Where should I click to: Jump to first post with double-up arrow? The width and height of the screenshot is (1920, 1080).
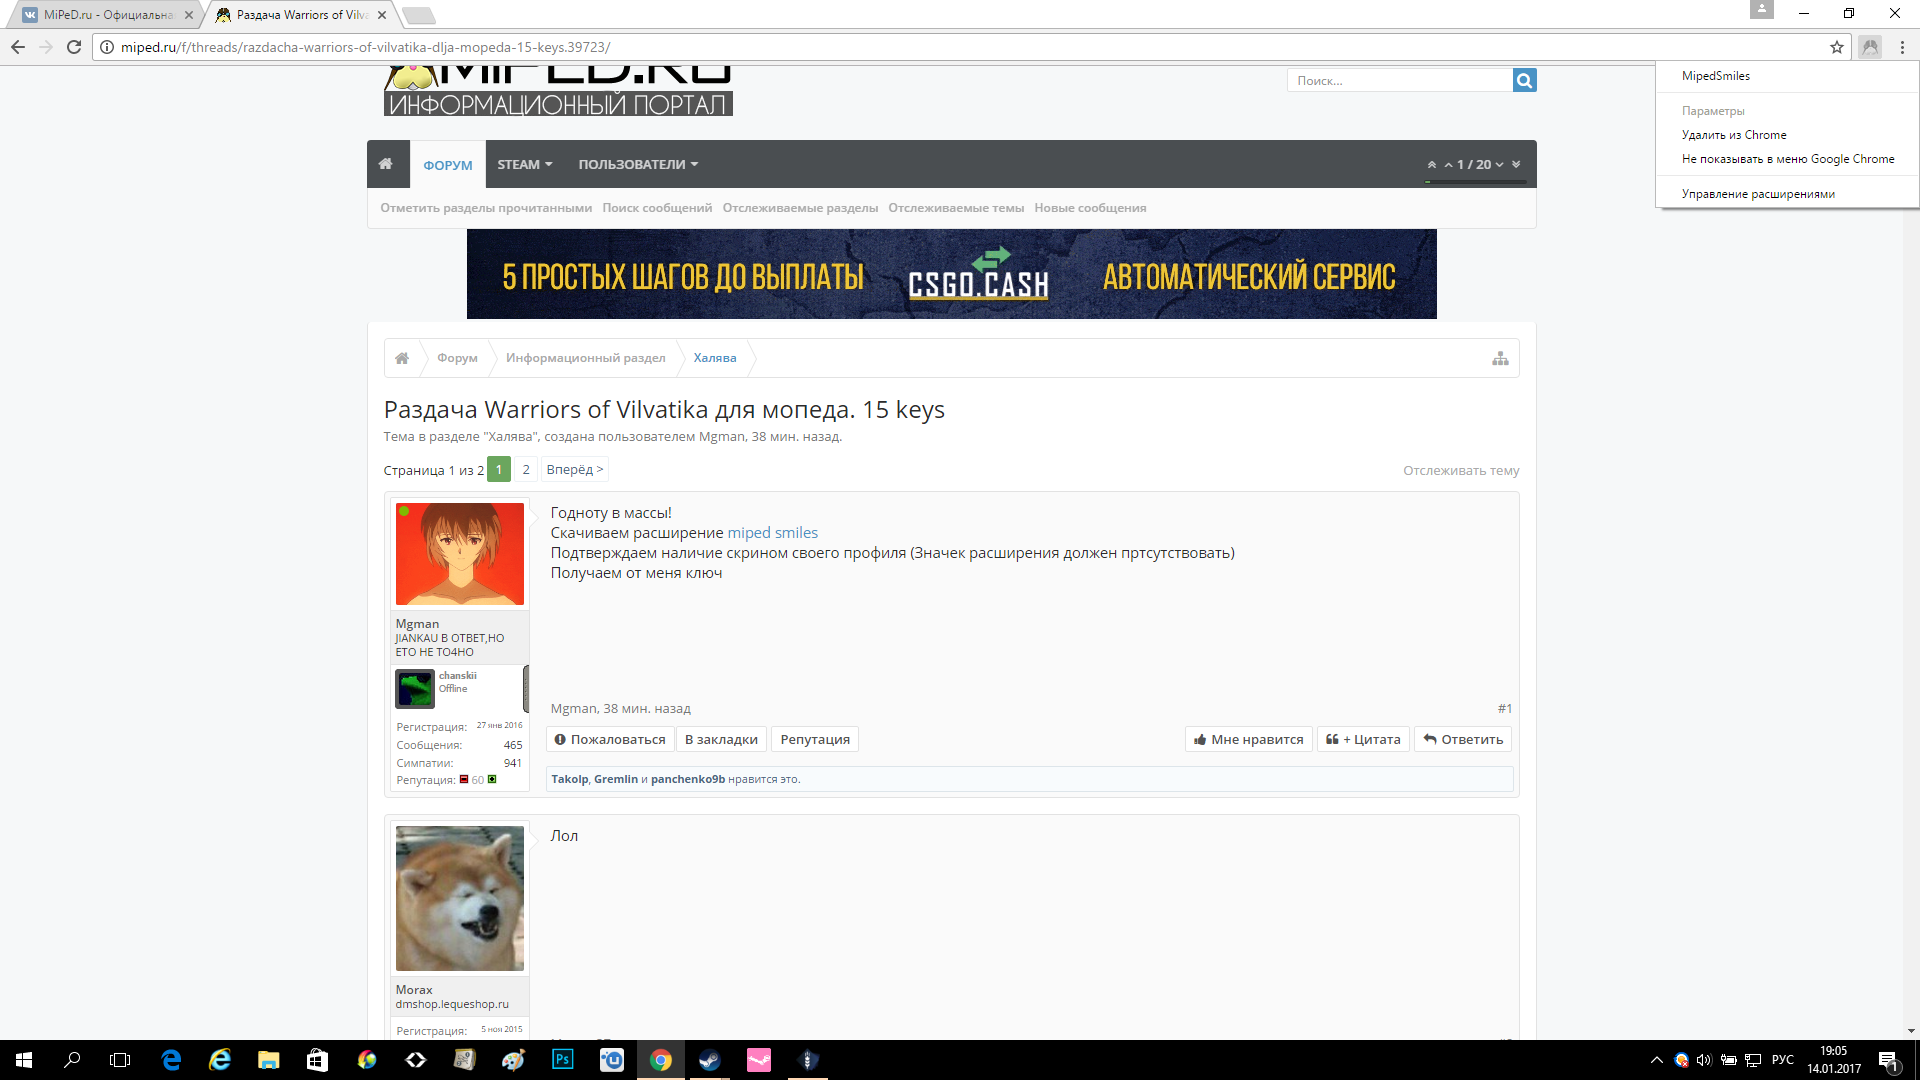pyautogui.click(x=1432, y=165)
